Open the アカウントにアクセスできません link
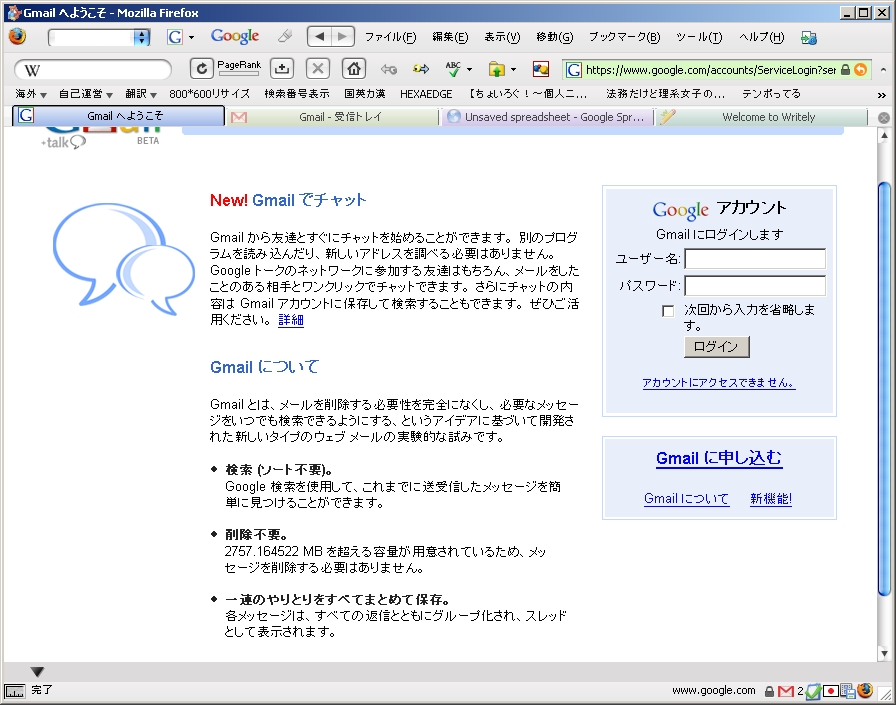Image resolution: width=896 pixels, height=705 pixels. [x=718, y=383]
